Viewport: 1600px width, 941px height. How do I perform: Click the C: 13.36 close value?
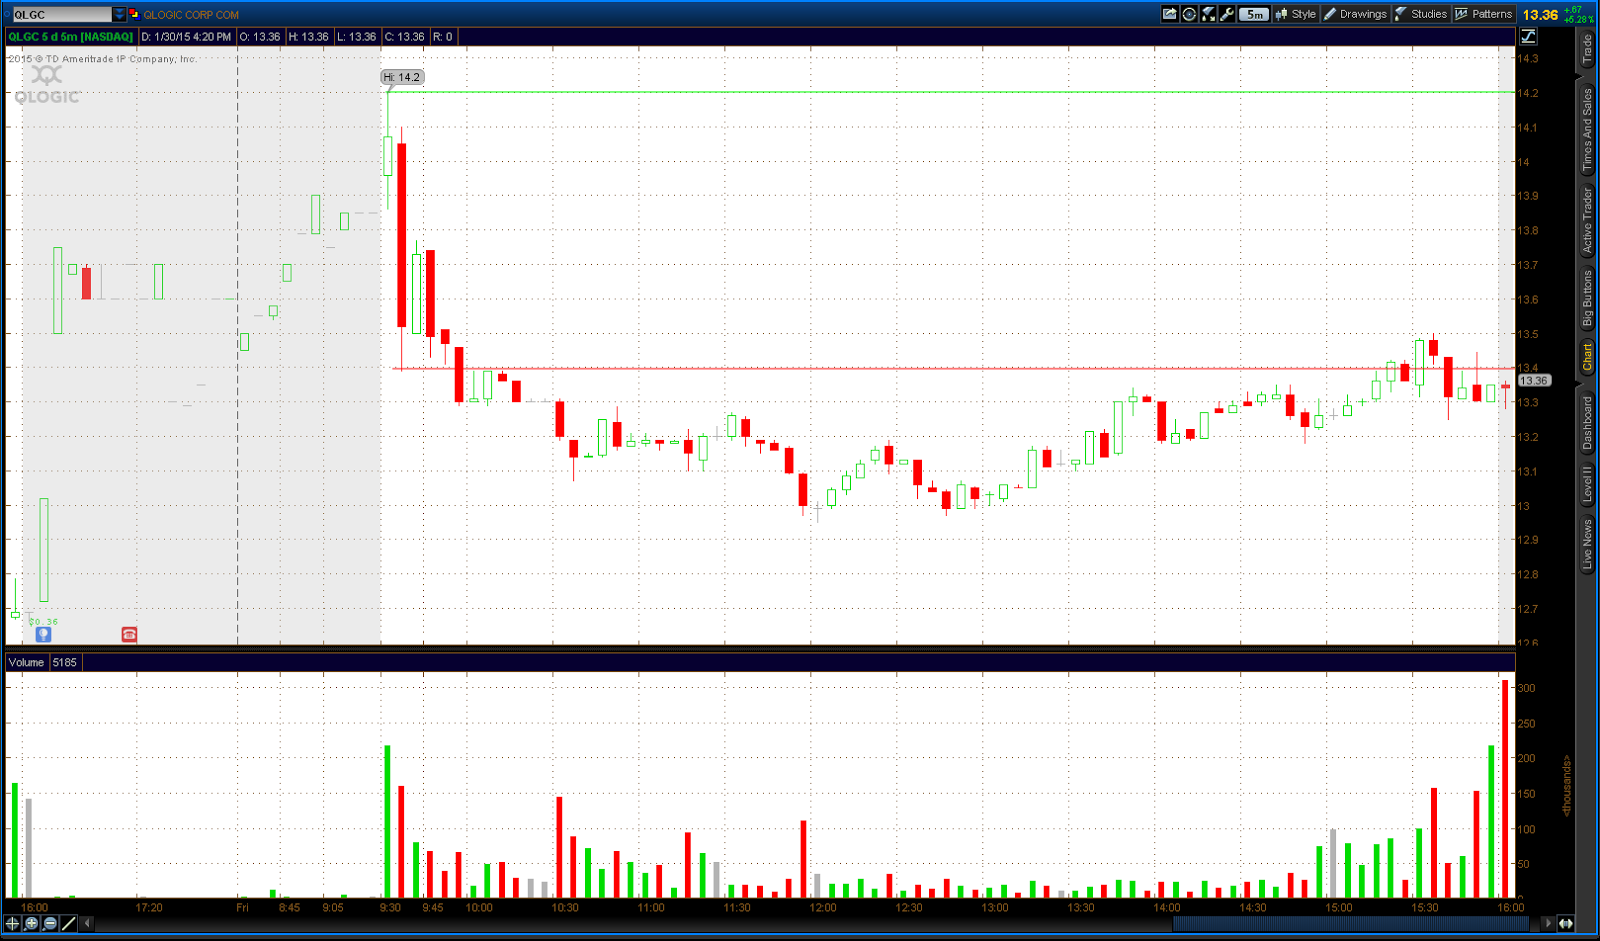405,37
